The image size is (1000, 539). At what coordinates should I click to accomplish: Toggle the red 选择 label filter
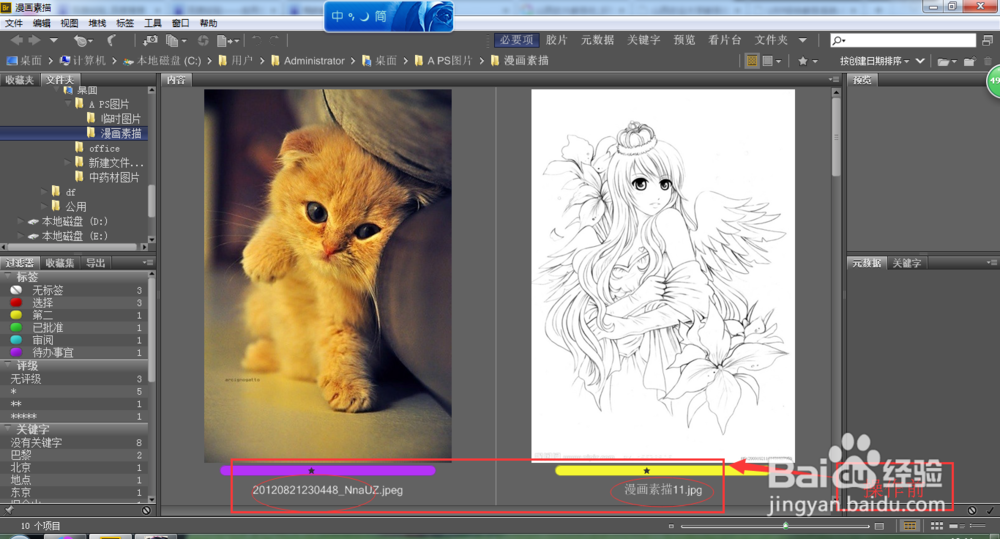click(x=74, y=303)
